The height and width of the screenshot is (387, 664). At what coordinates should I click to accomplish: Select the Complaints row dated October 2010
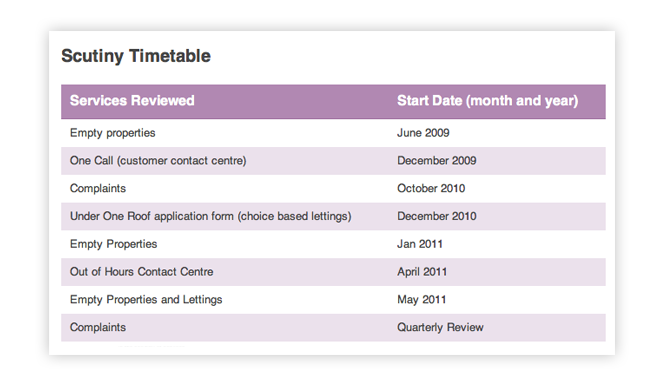point(333,188)
